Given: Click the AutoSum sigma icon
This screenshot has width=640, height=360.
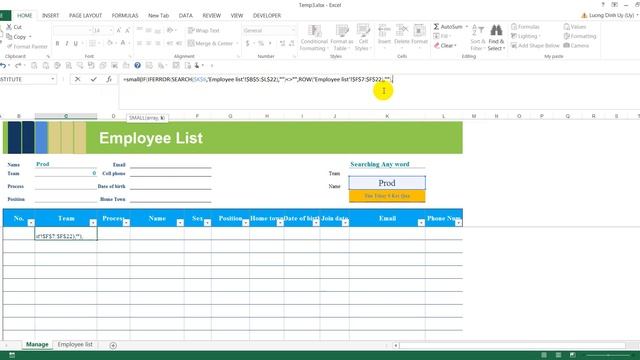Looking at the screenshot, I should [x=436, y=27].
